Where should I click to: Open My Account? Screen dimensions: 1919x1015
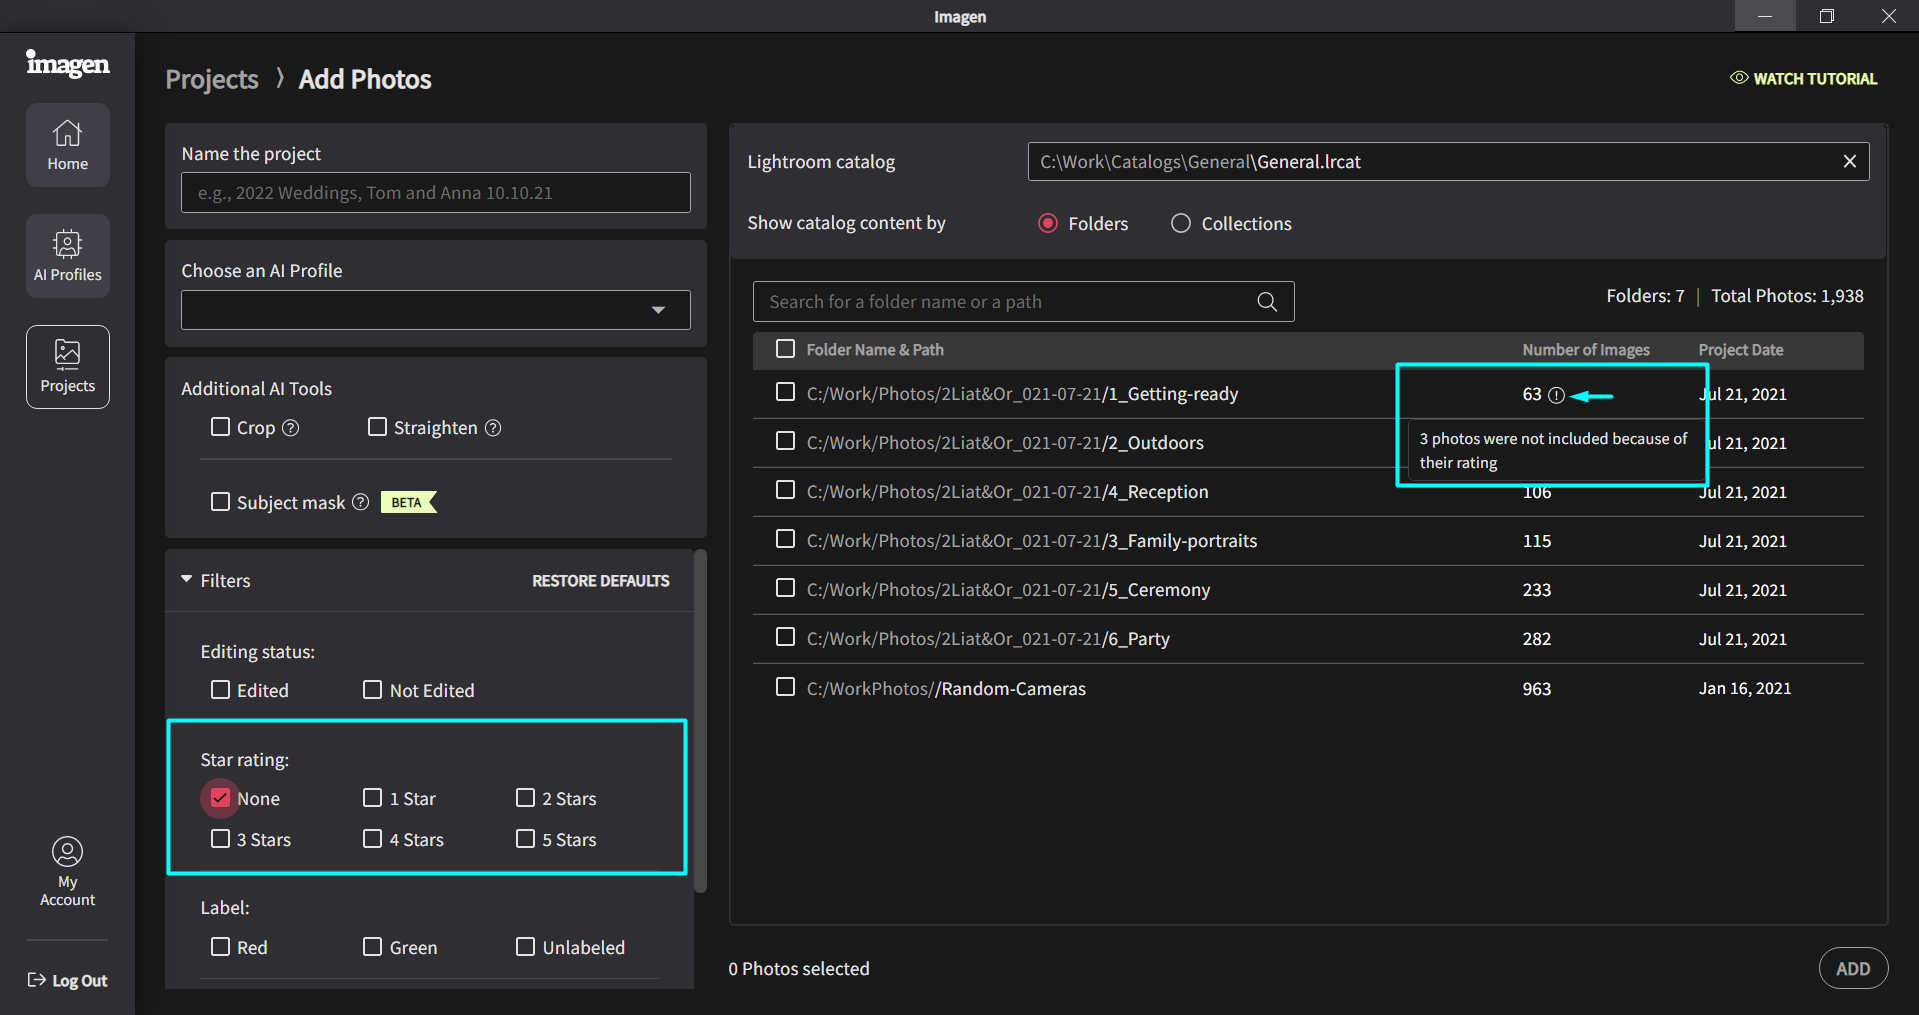68,872
